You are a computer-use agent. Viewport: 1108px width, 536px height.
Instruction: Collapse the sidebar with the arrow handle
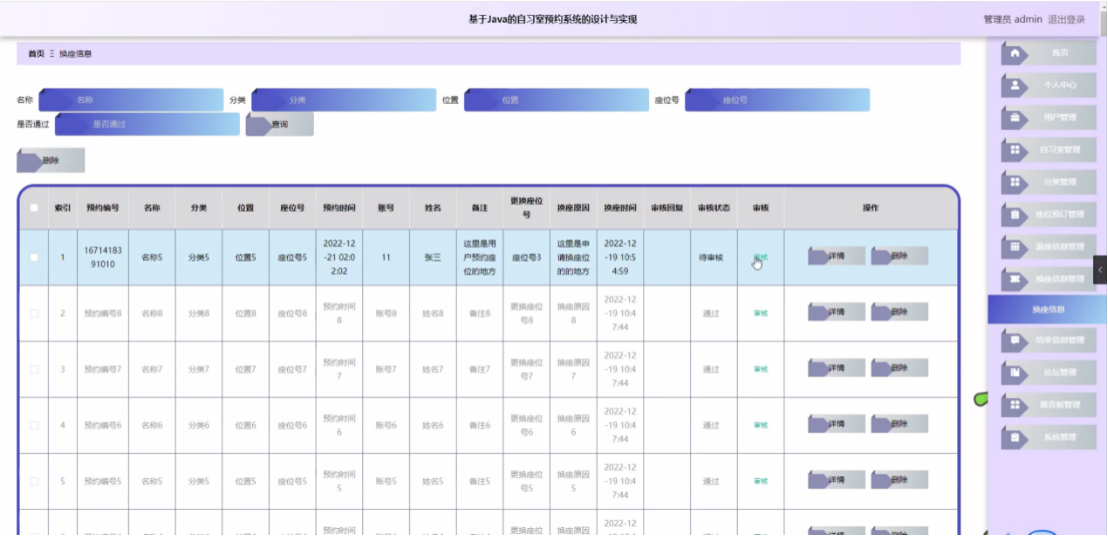coord(1100,270)
